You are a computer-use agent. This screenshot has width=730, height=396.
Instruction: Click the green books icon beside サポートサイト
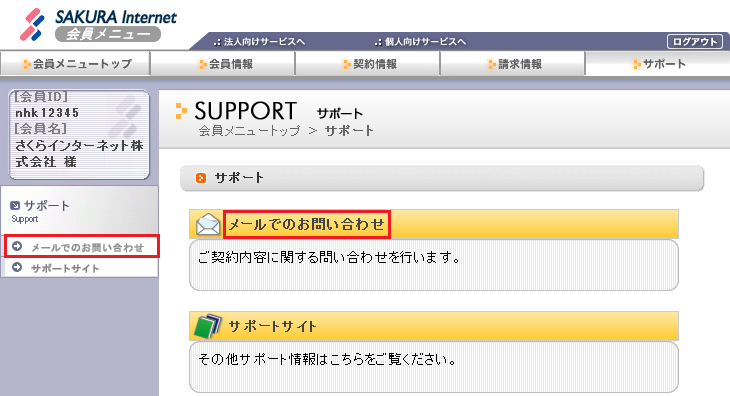click(x=208, y=326)
